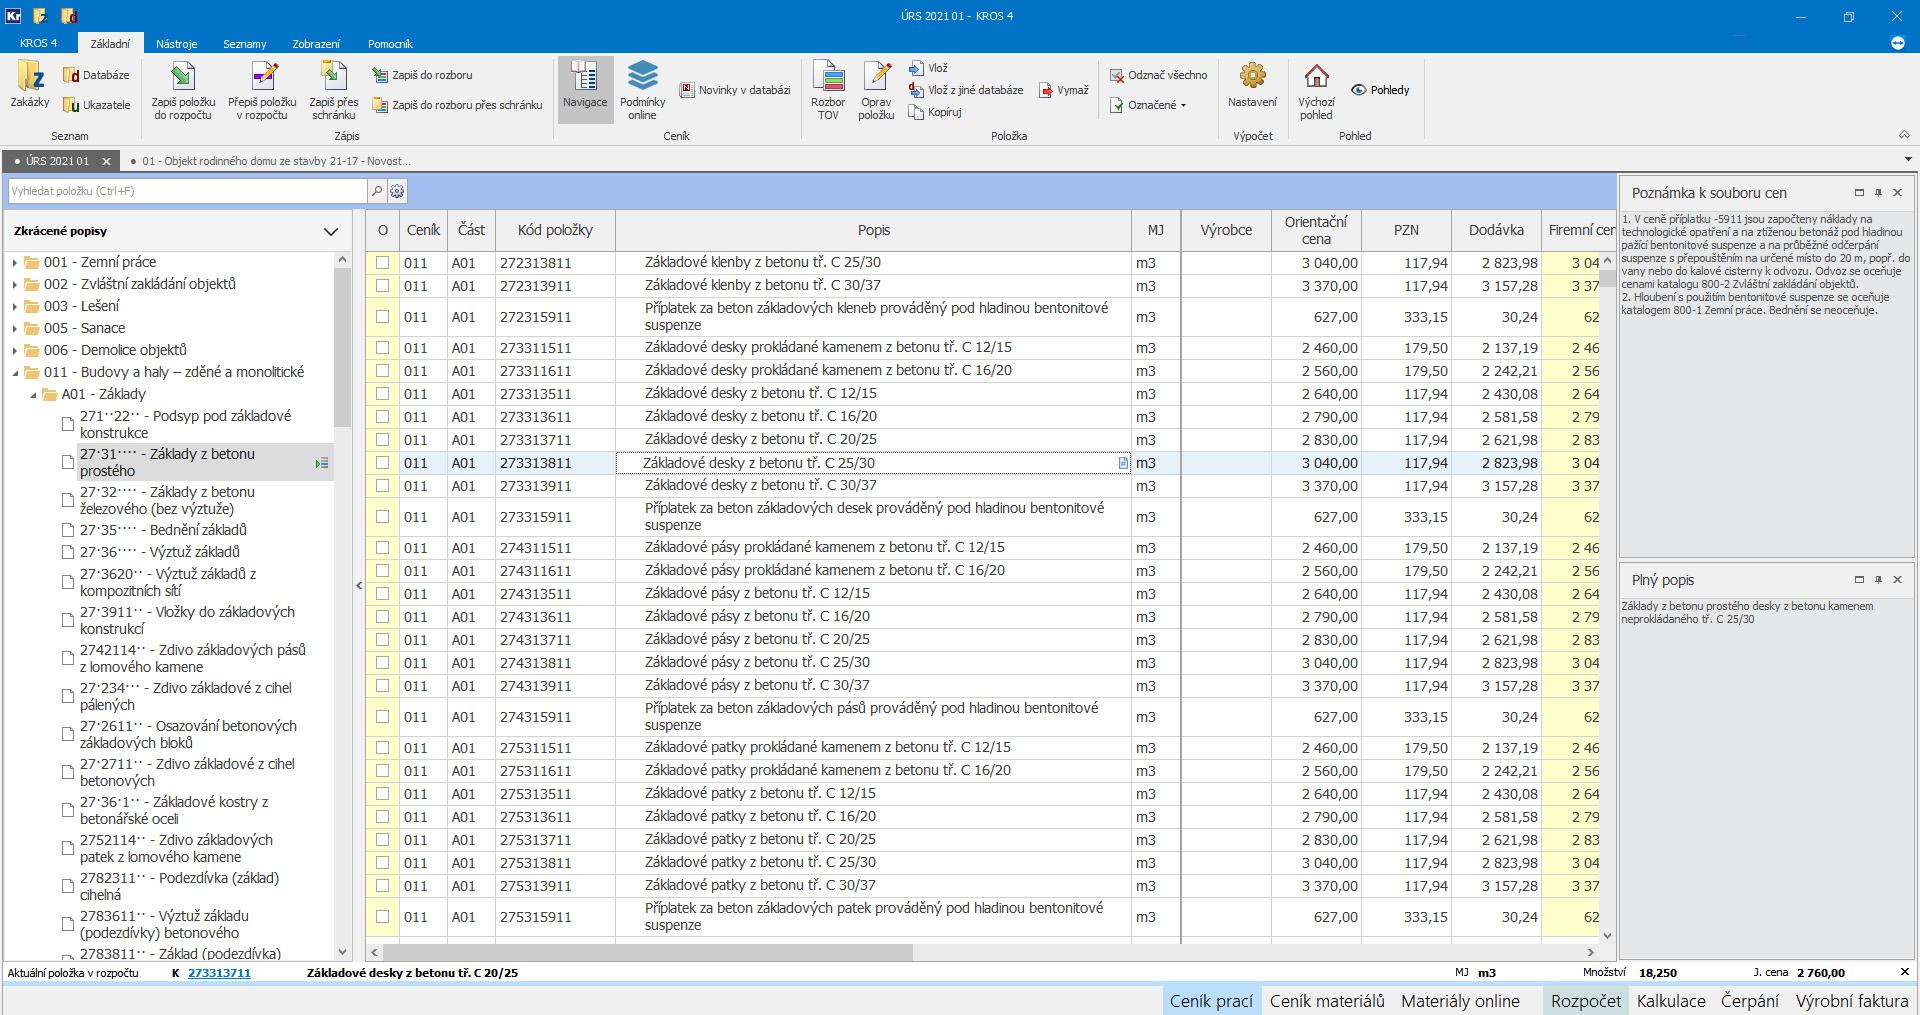Open the Zkrácené popisy dropdown chevron
The width and height of the screenshot is (1920, 1015).
331,232
